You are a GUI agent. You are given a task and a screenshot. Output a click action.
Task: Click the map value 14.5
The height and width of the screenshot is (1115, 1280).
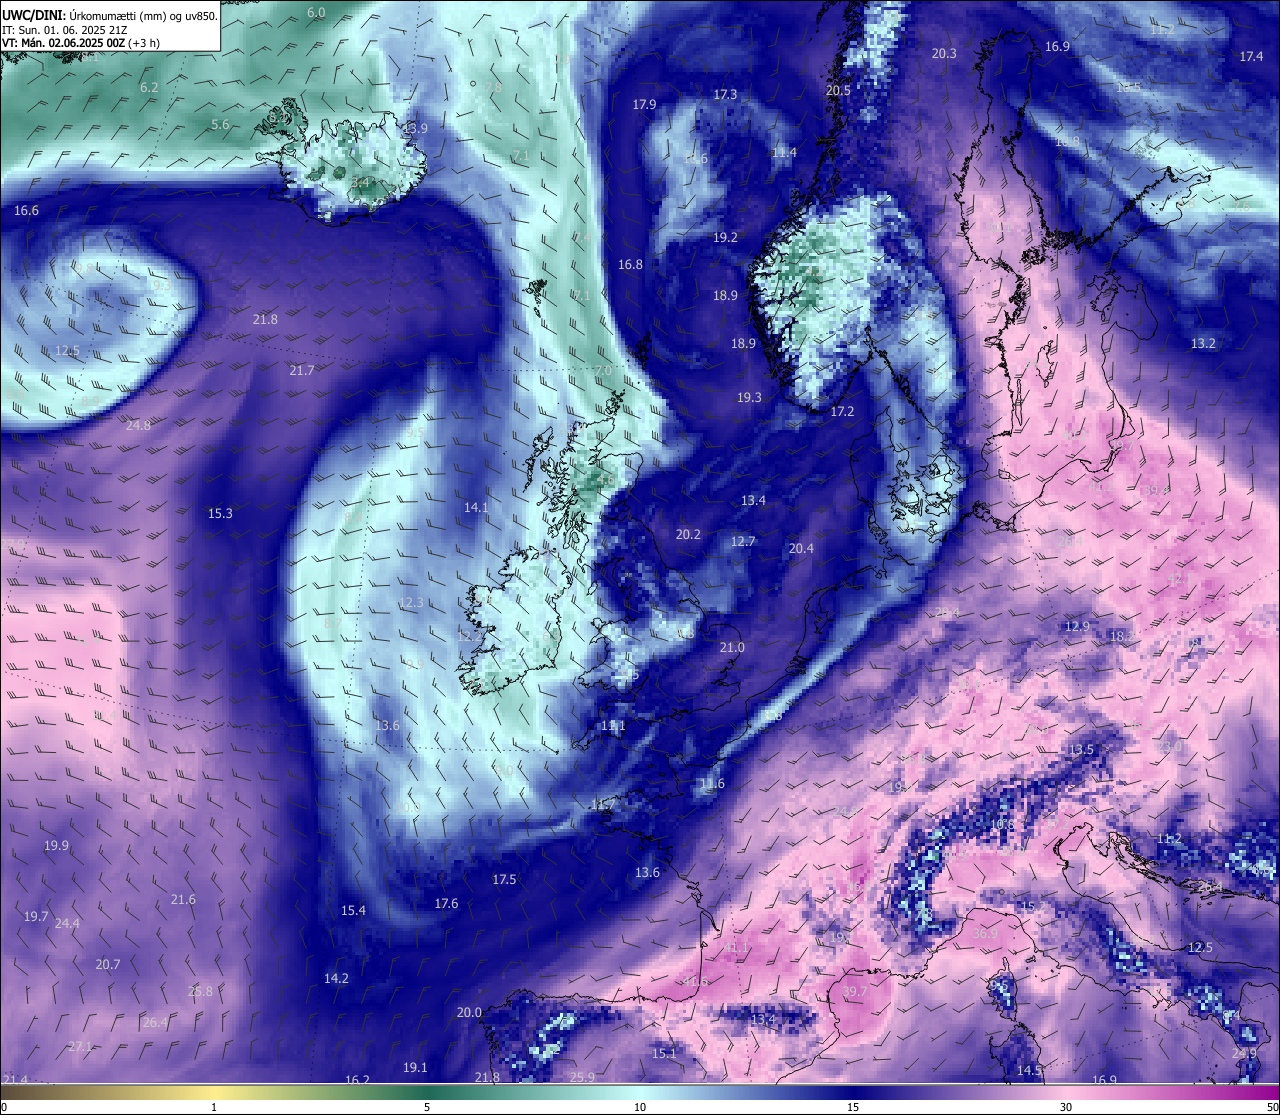pos(1029,1070)
